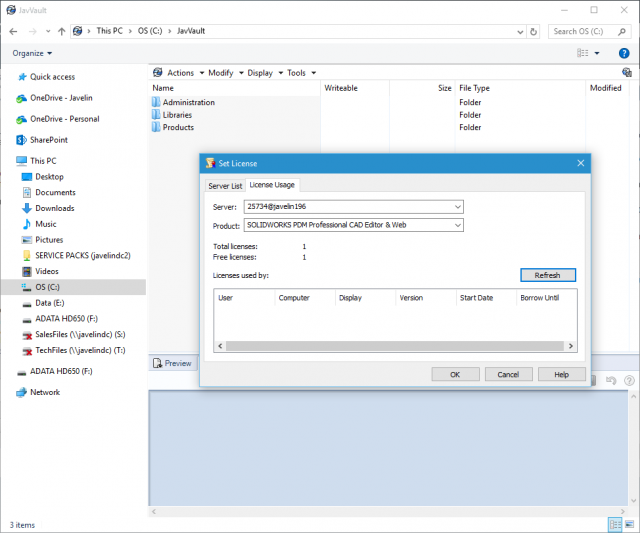This screenshot has height=533, width=640.
Task: Select Quick access in navigation pane
Action: pyautogui.click(x=52, y=77)
